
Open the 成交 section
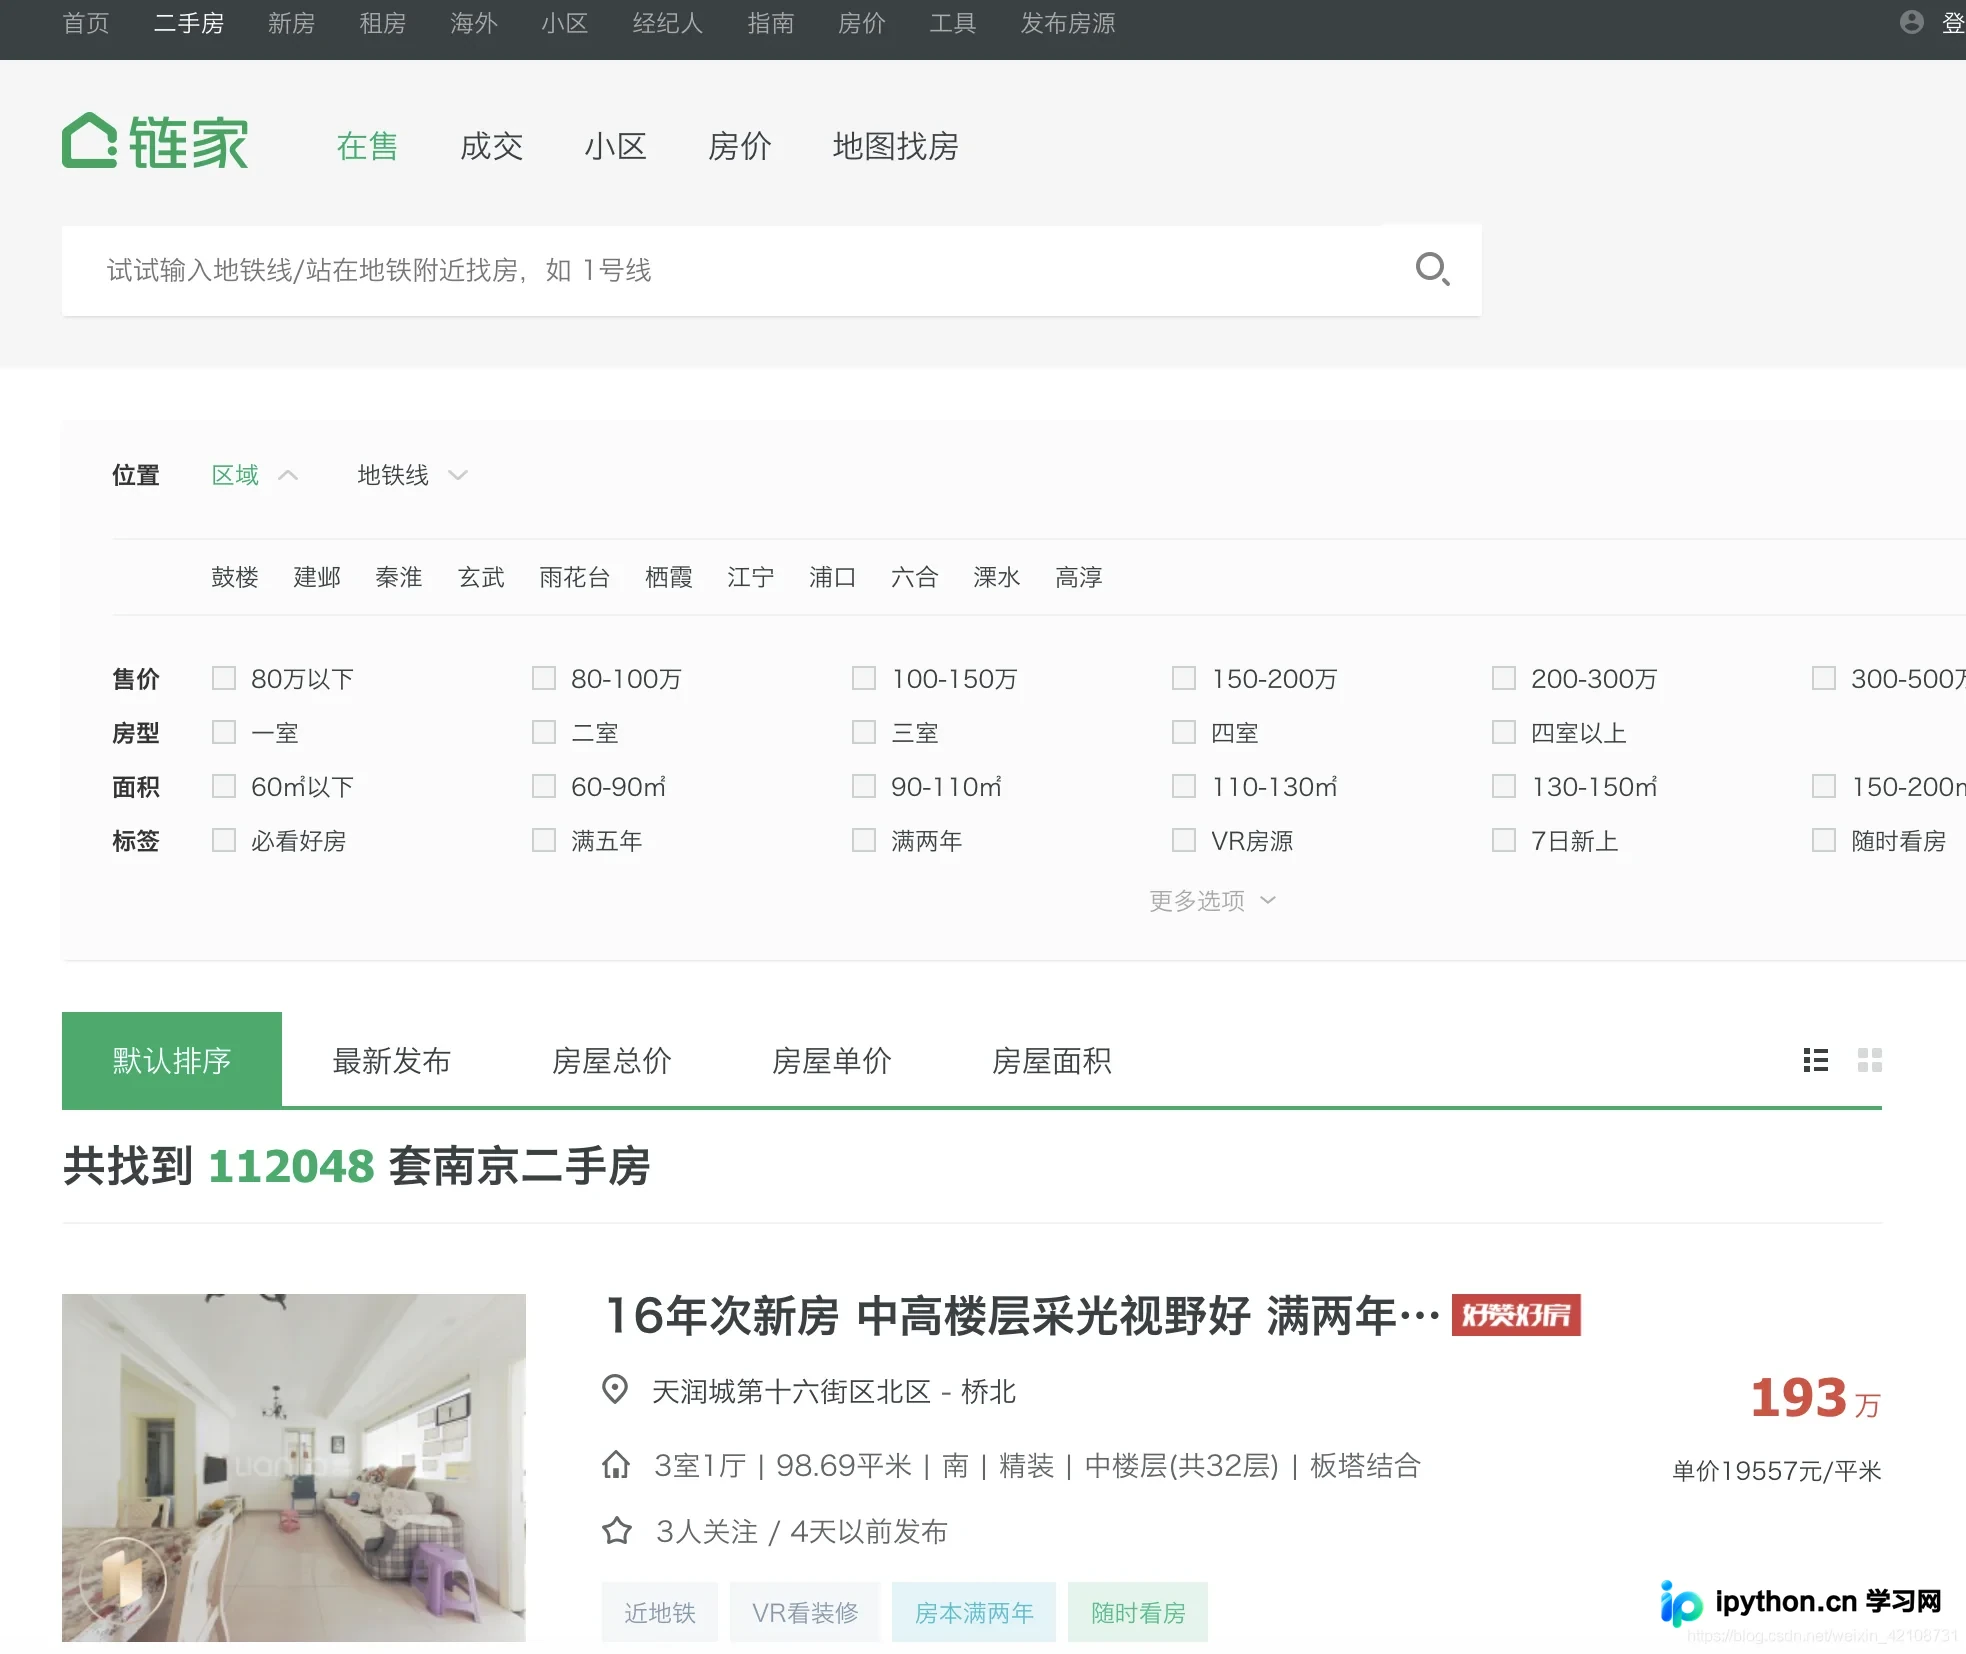(491, 146)
